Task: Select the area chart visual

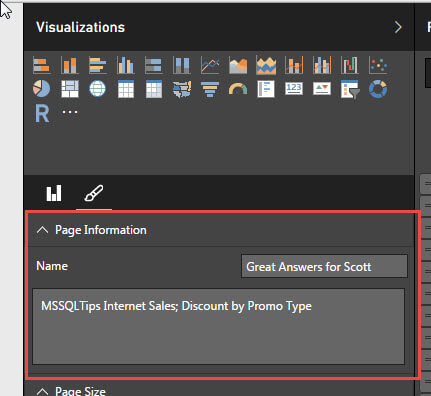Action: pos(238,65)
